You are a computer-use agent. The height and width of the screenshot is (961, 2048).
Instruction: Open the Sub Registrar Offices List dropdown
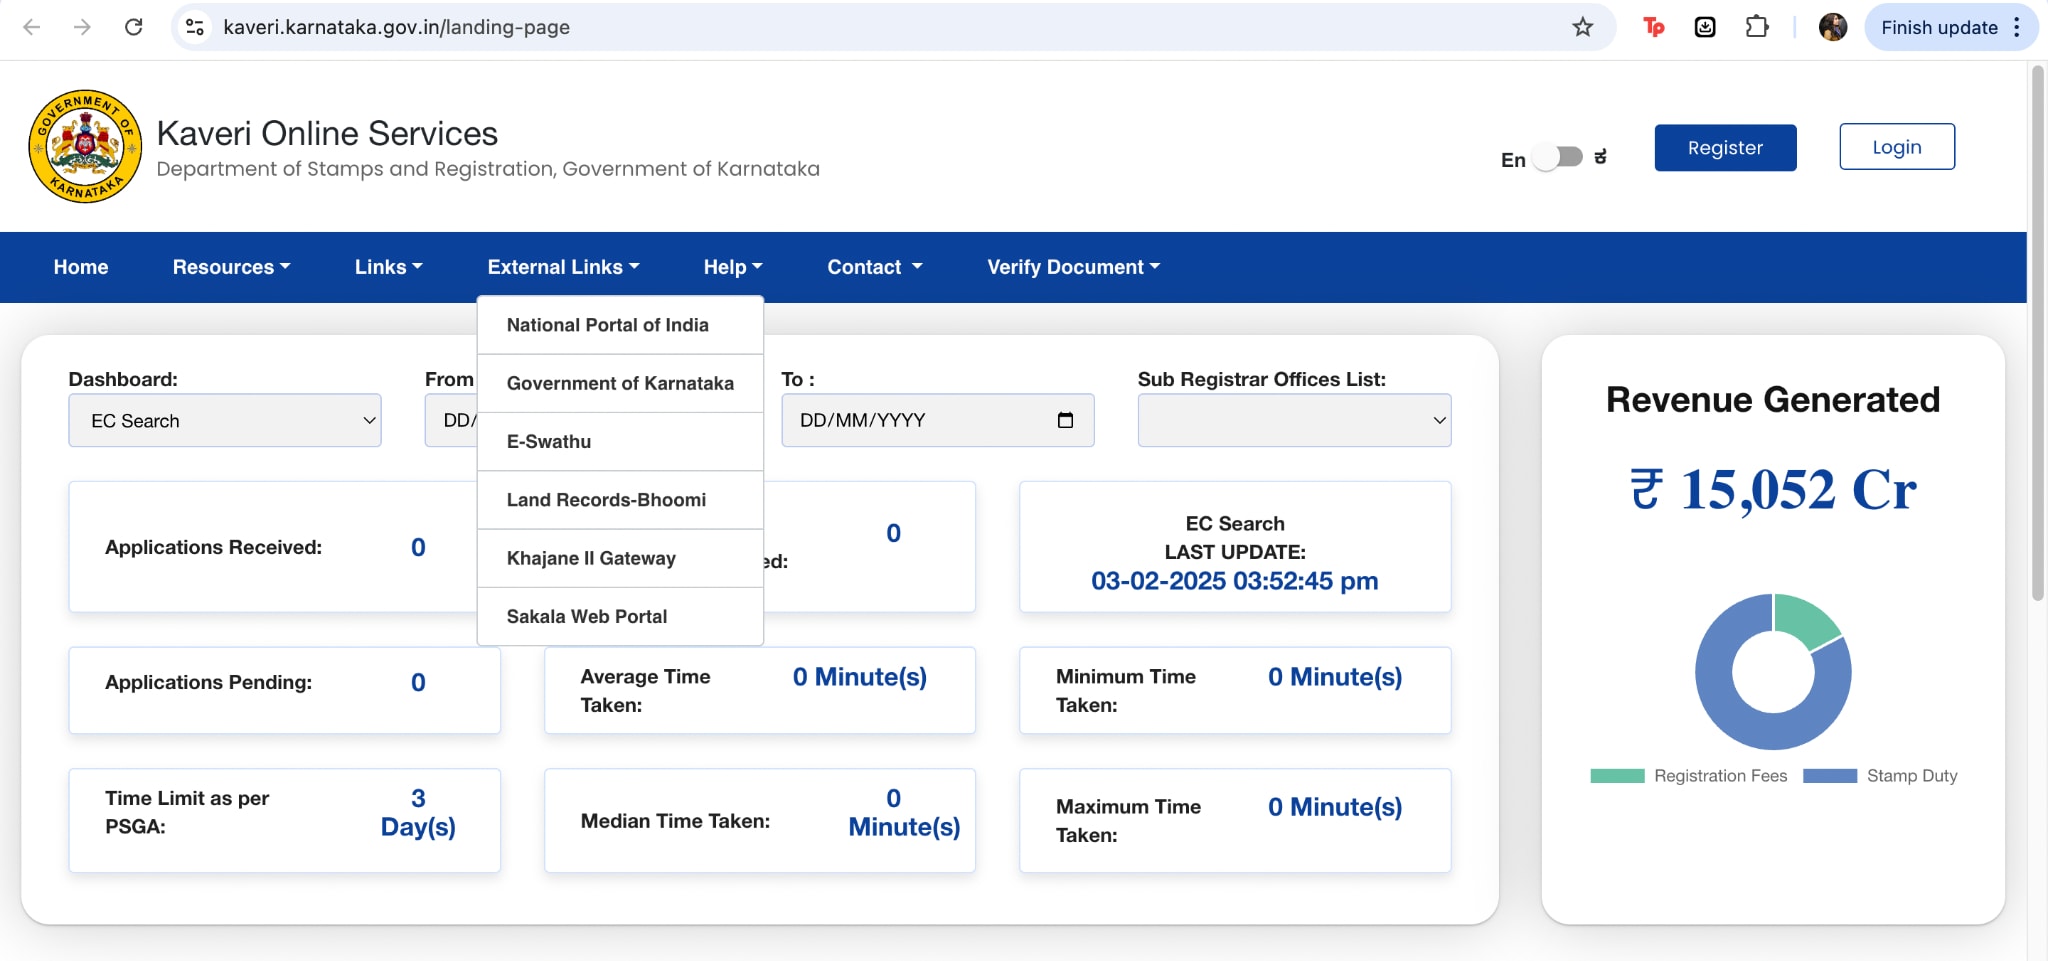(x=1294, y=420)
